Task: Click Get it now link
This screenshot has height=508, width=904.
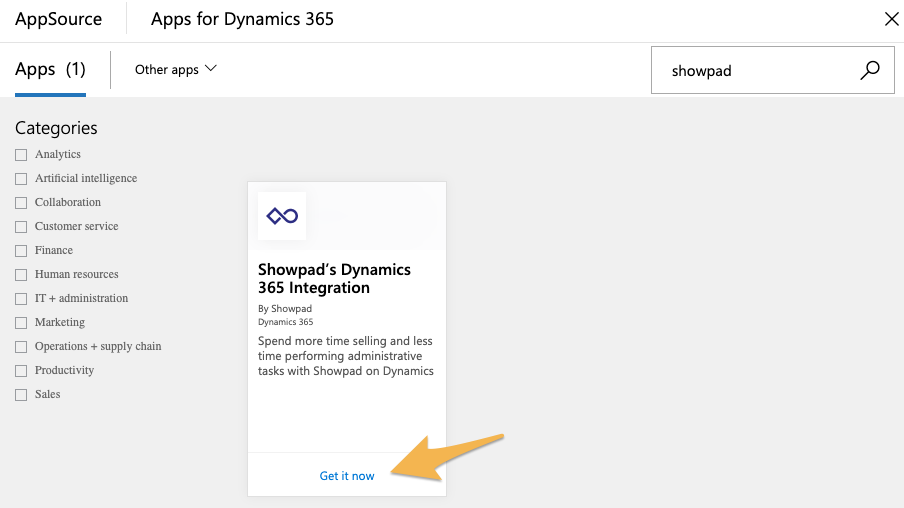Action: 347,476
